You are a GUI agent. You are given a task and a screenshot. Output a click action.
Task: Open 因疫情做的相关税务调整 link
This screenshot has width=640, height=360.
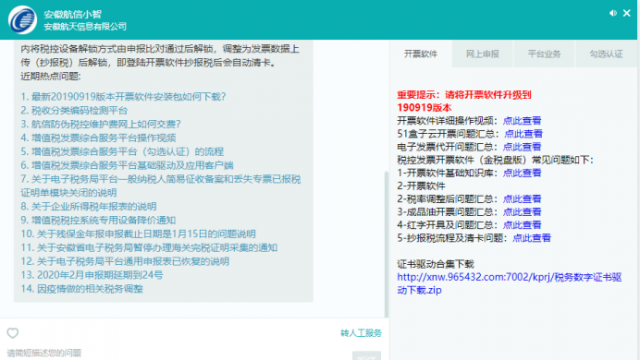82,289
